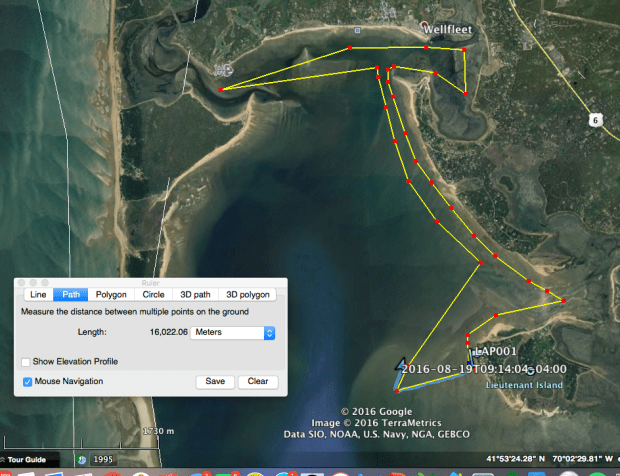The width and height of the screenshot is (620, 476).
Task: Switch to the Line tab
Action: coord(38,295)
